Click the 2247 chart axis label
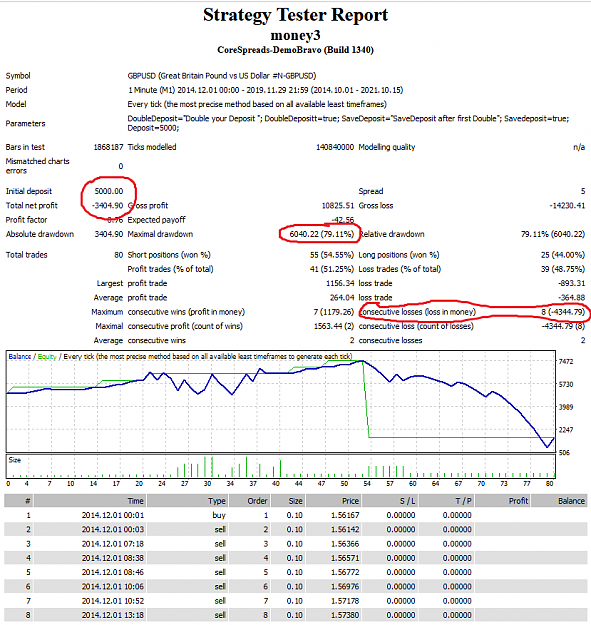The height and width of the screenshot is (625, 591). tap(566, 430)
